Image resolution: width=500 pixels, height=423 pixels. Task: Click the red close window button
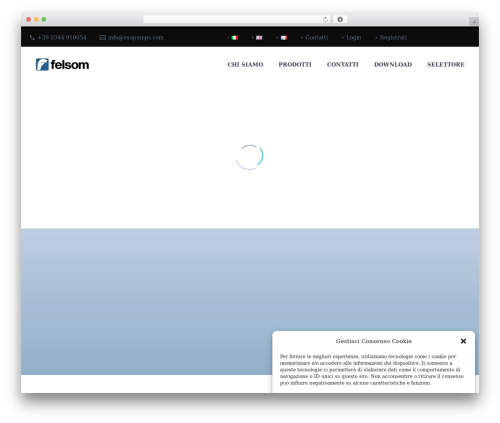point(29,19)
